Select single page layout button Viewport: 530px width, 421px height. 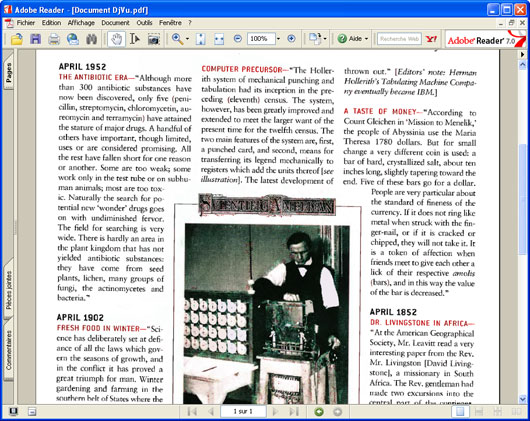pyautogui.click(x=460, y=412)
